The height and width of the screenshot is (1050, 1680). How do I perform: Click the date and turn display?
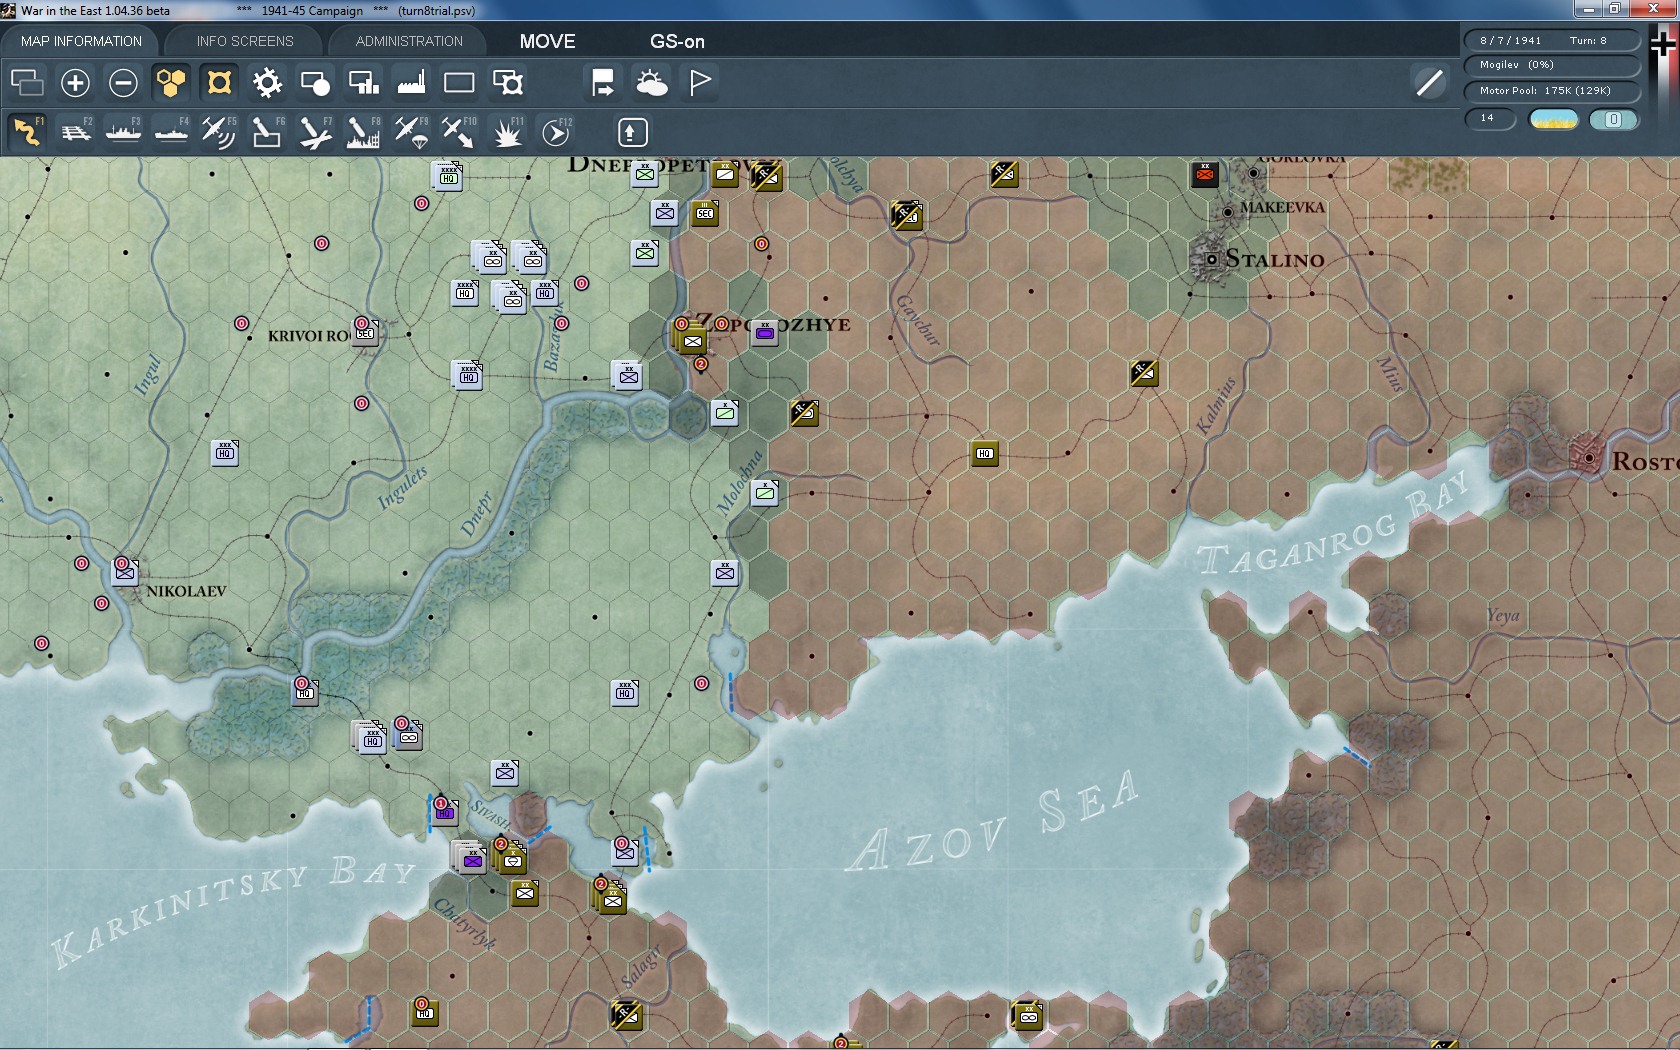click(x=1552, y=40)
